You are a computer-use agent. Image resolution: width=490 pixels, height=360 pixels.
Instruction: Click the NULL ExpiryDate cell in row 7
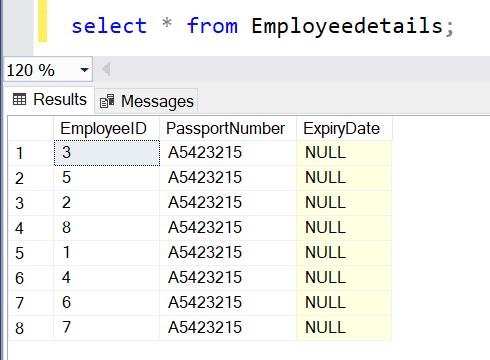coord(344,303)
